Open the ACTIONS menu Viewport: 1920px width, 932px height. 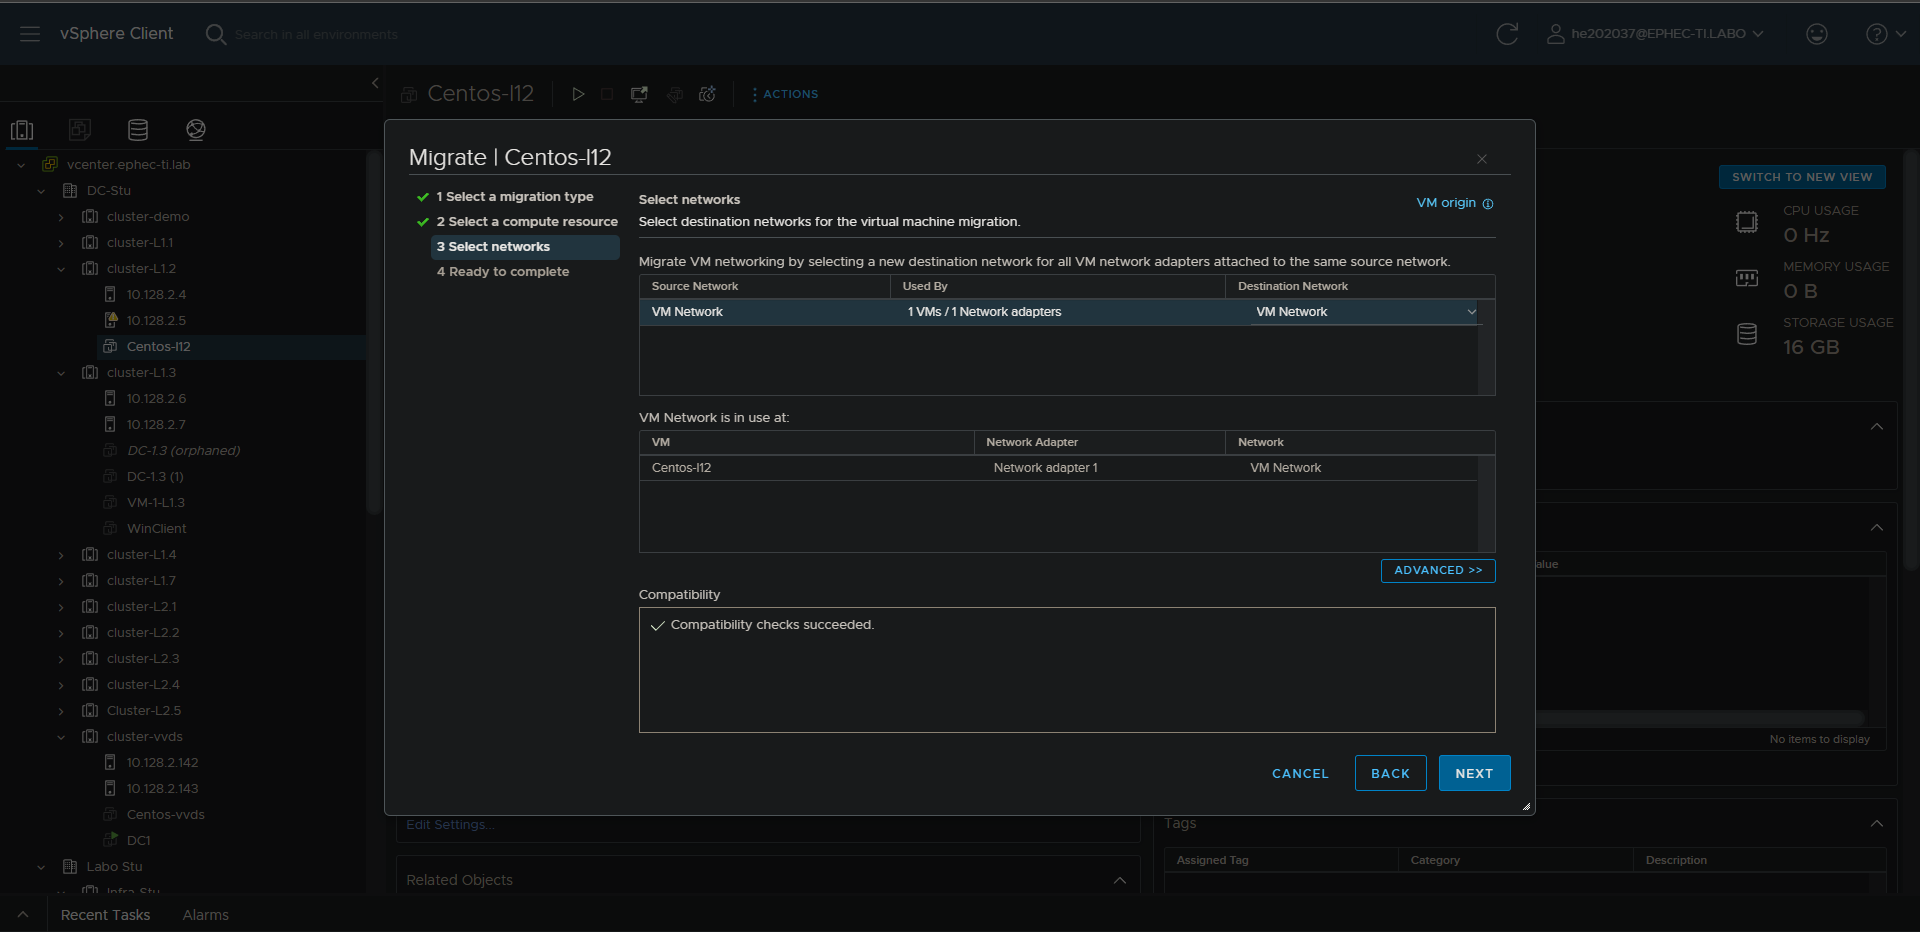coord(785,94)
